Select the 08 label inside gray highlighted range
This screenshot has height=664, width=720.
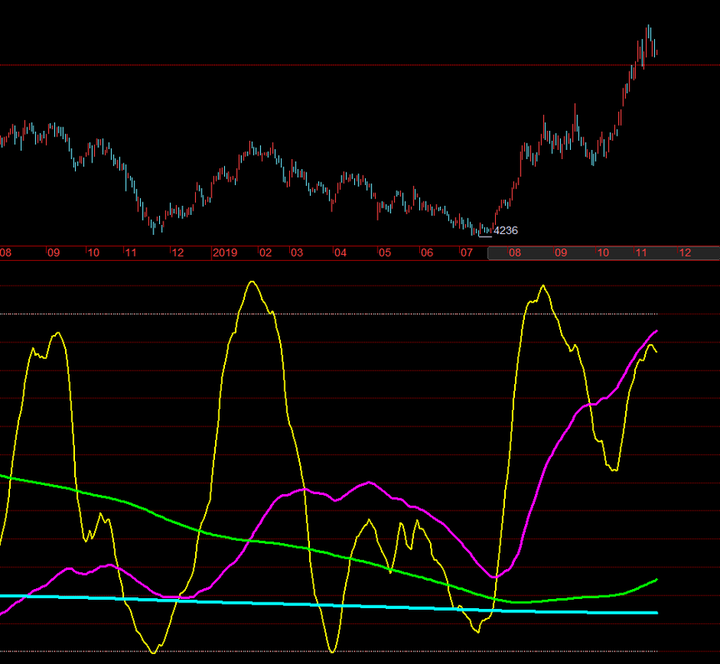tap(515, 253)
